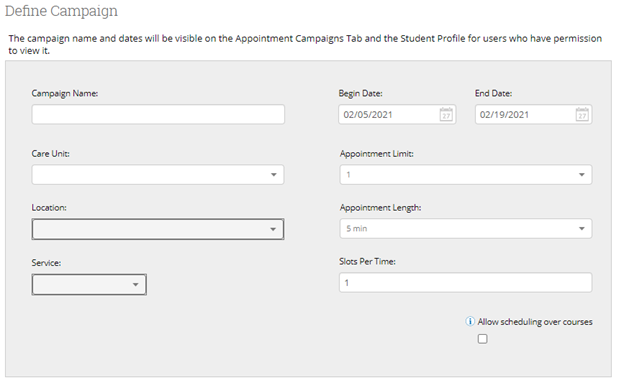Click the Location label
The image size is (624, 388).
(49, 208)
